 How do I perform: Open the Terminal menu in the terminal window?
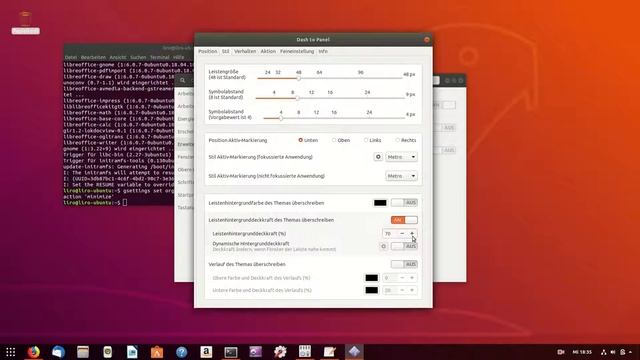click(x=160, y=58)
